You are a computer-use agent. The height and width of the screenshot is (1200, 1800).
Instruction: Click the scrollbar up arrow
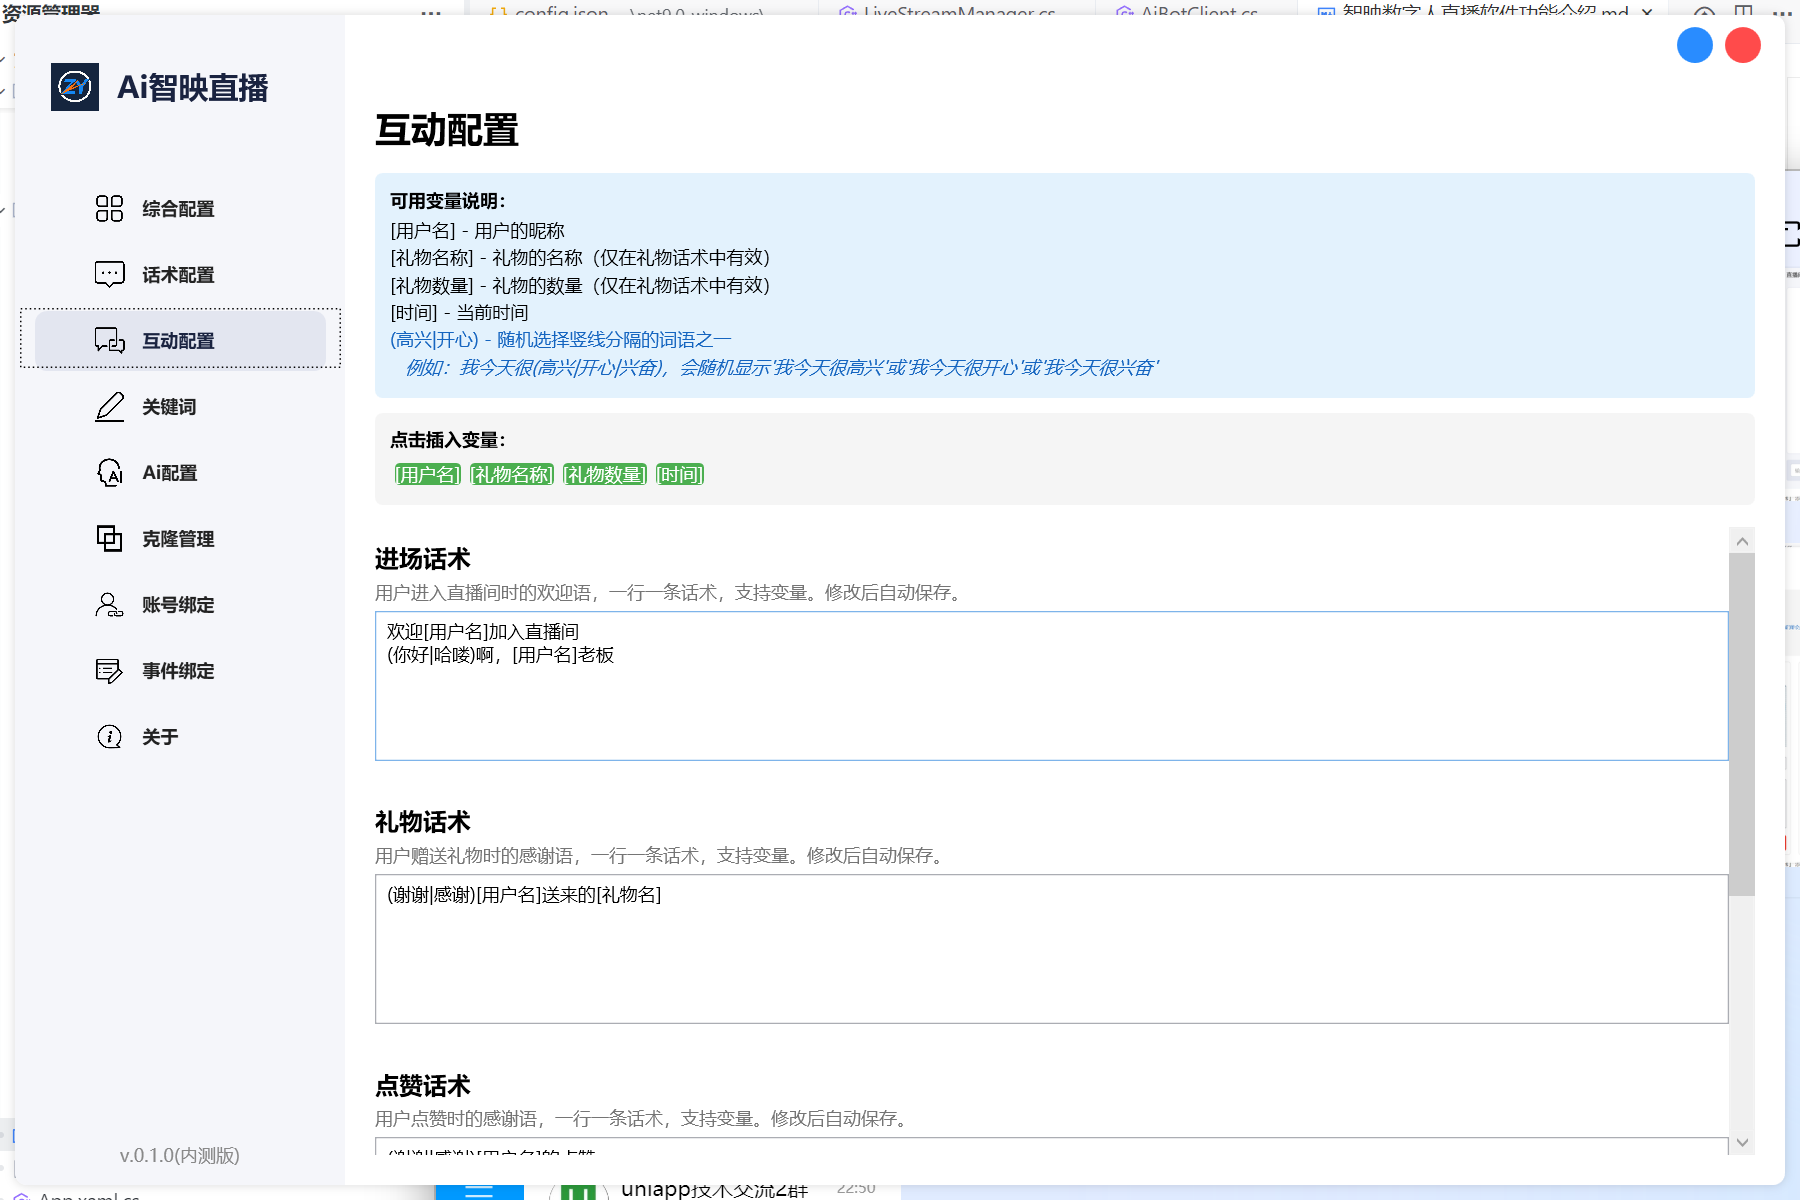point(1742,541)
